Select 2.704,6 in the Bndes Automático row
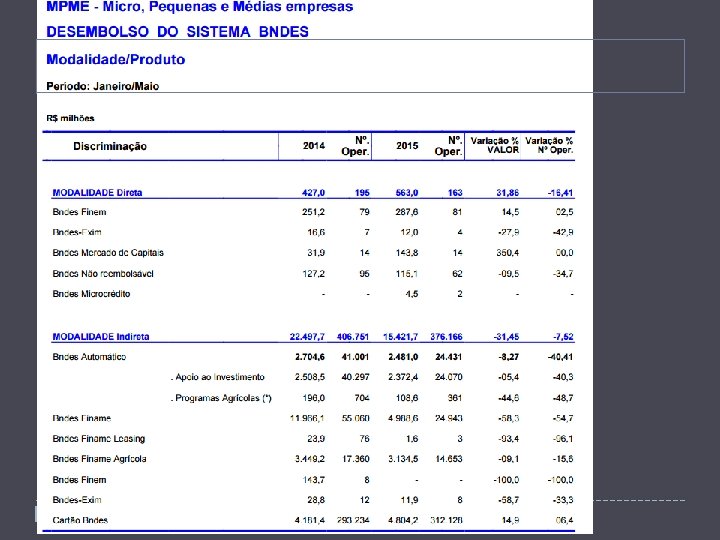The width and height of the screenshot is (720, 540). 310,357
